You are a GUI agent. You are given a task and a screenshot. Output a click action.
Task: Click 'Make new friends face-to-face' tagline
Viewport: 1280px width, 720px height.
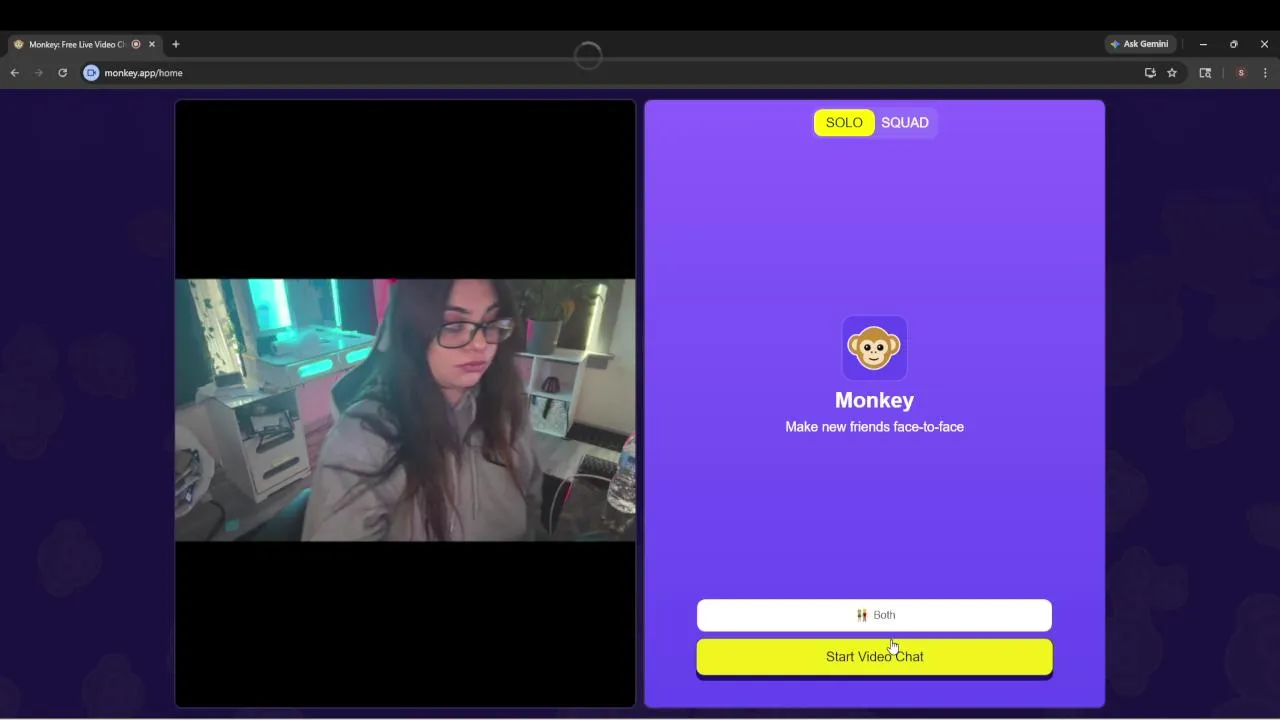[874, 427]
